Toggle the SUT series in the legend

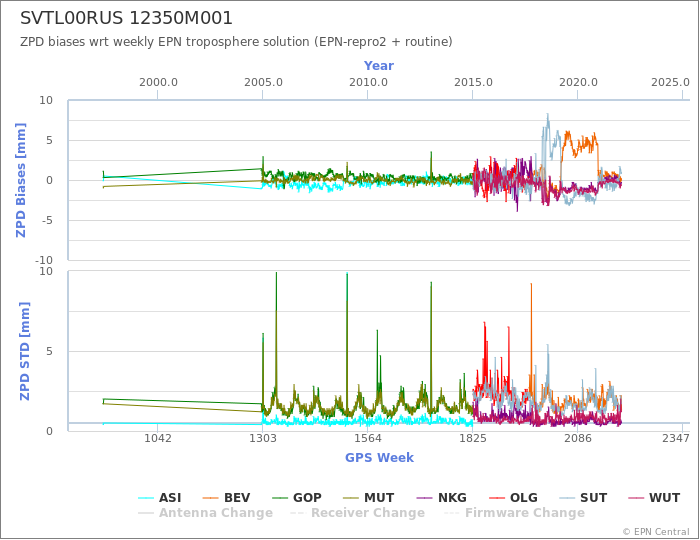click(583, 498)
